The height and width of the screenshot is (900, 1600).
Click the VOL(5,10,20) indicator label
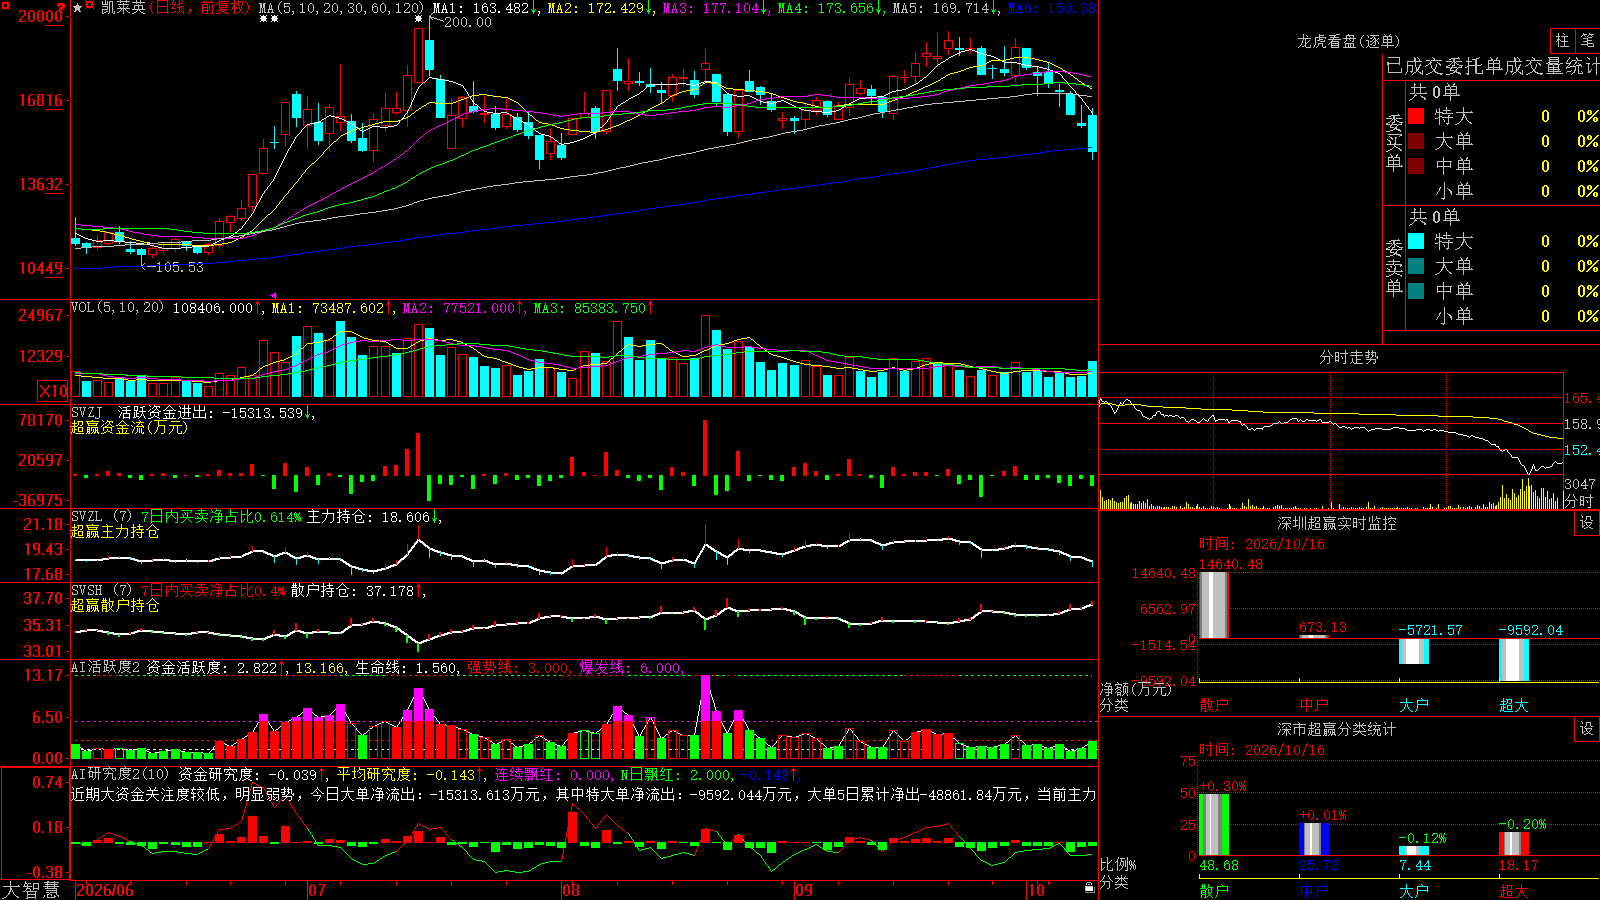tap(117, 308)
